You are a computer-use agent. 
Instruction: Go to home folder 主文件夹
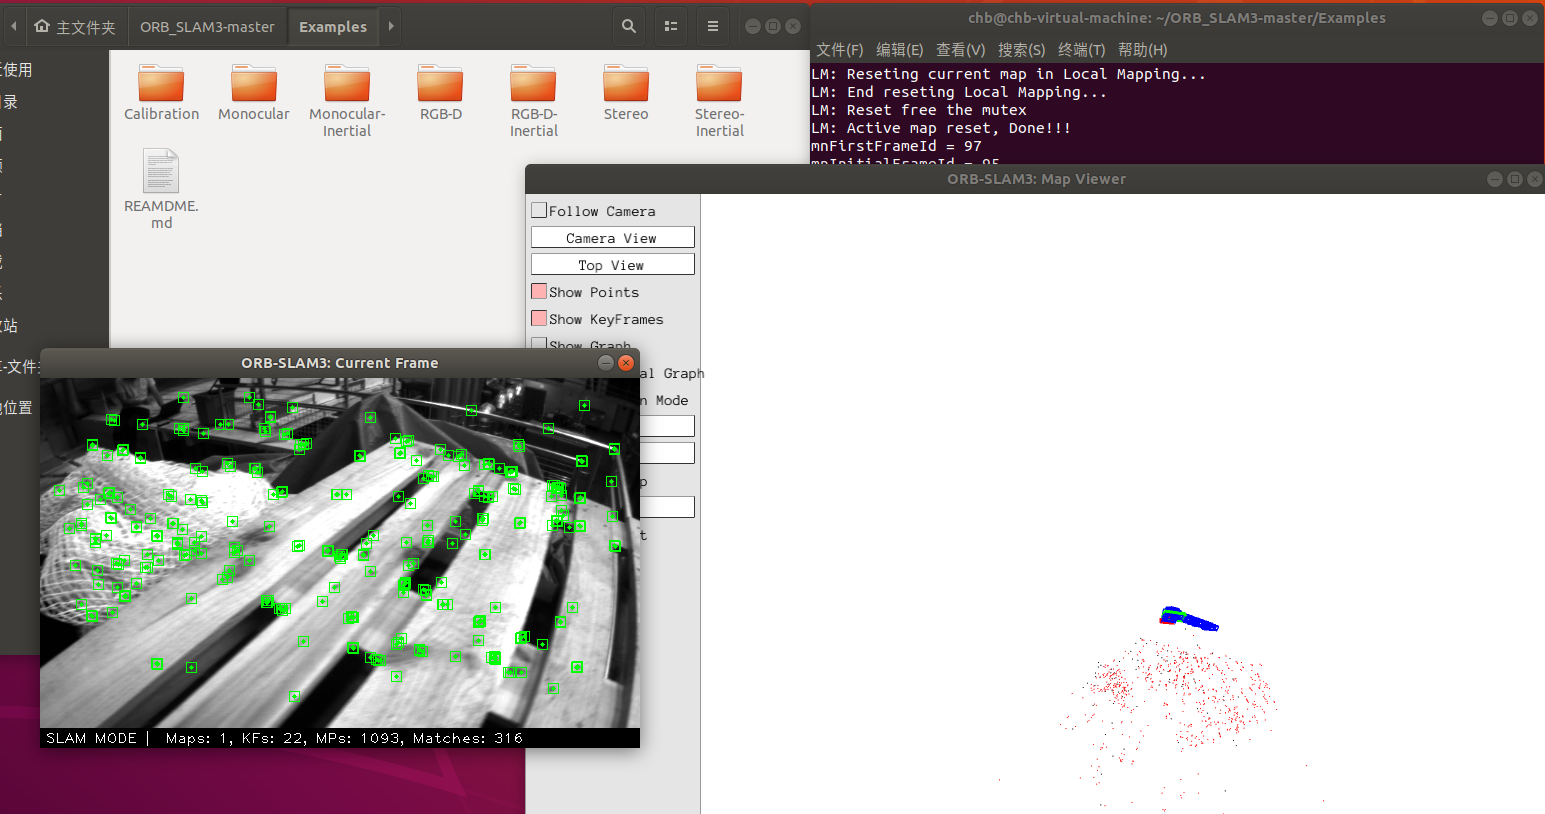click(75, 27)
